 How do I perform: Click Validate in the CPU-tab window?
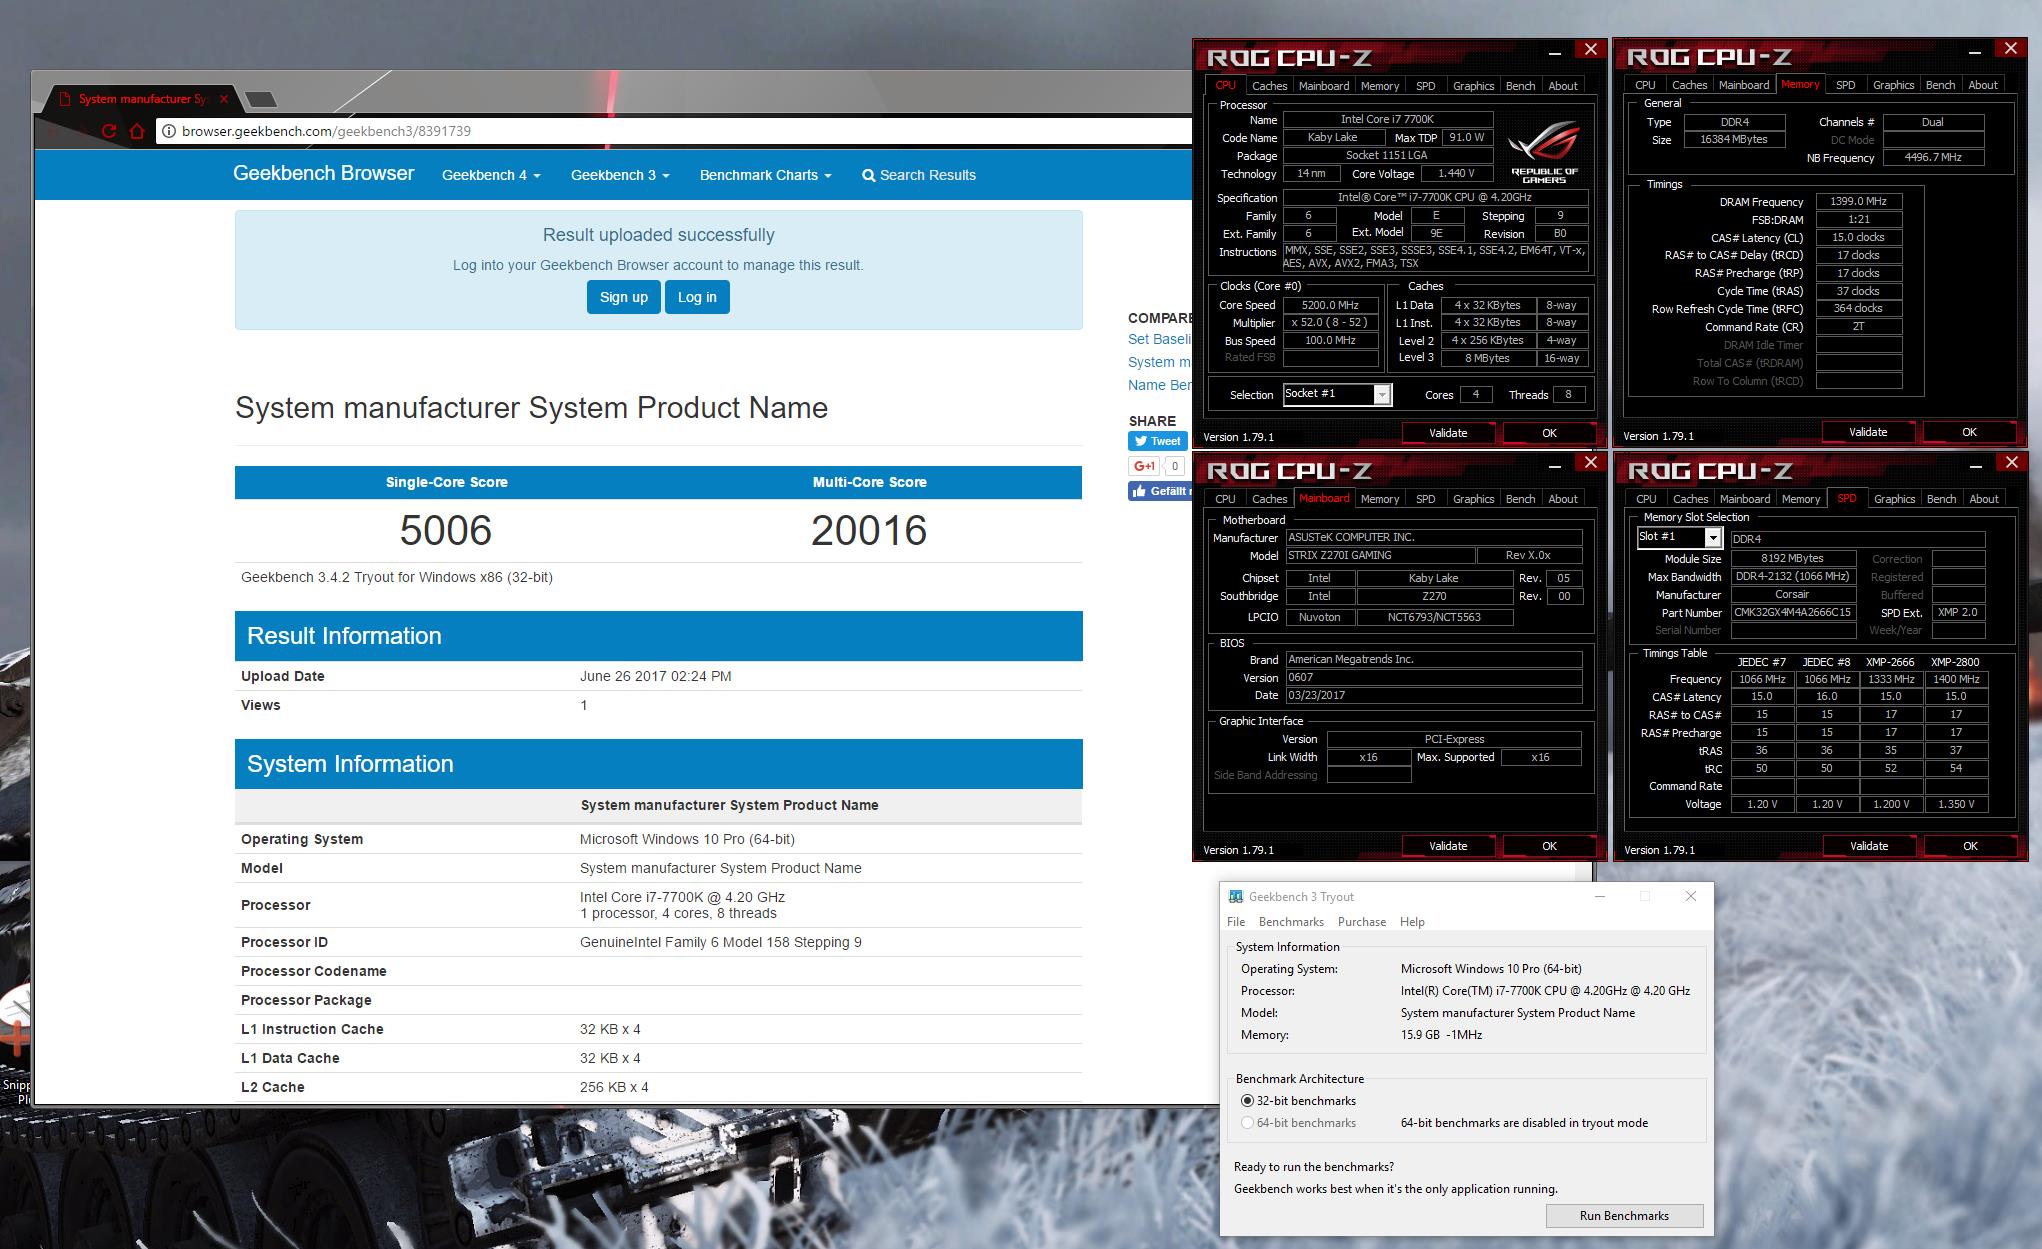click(x=1448, y=433)
